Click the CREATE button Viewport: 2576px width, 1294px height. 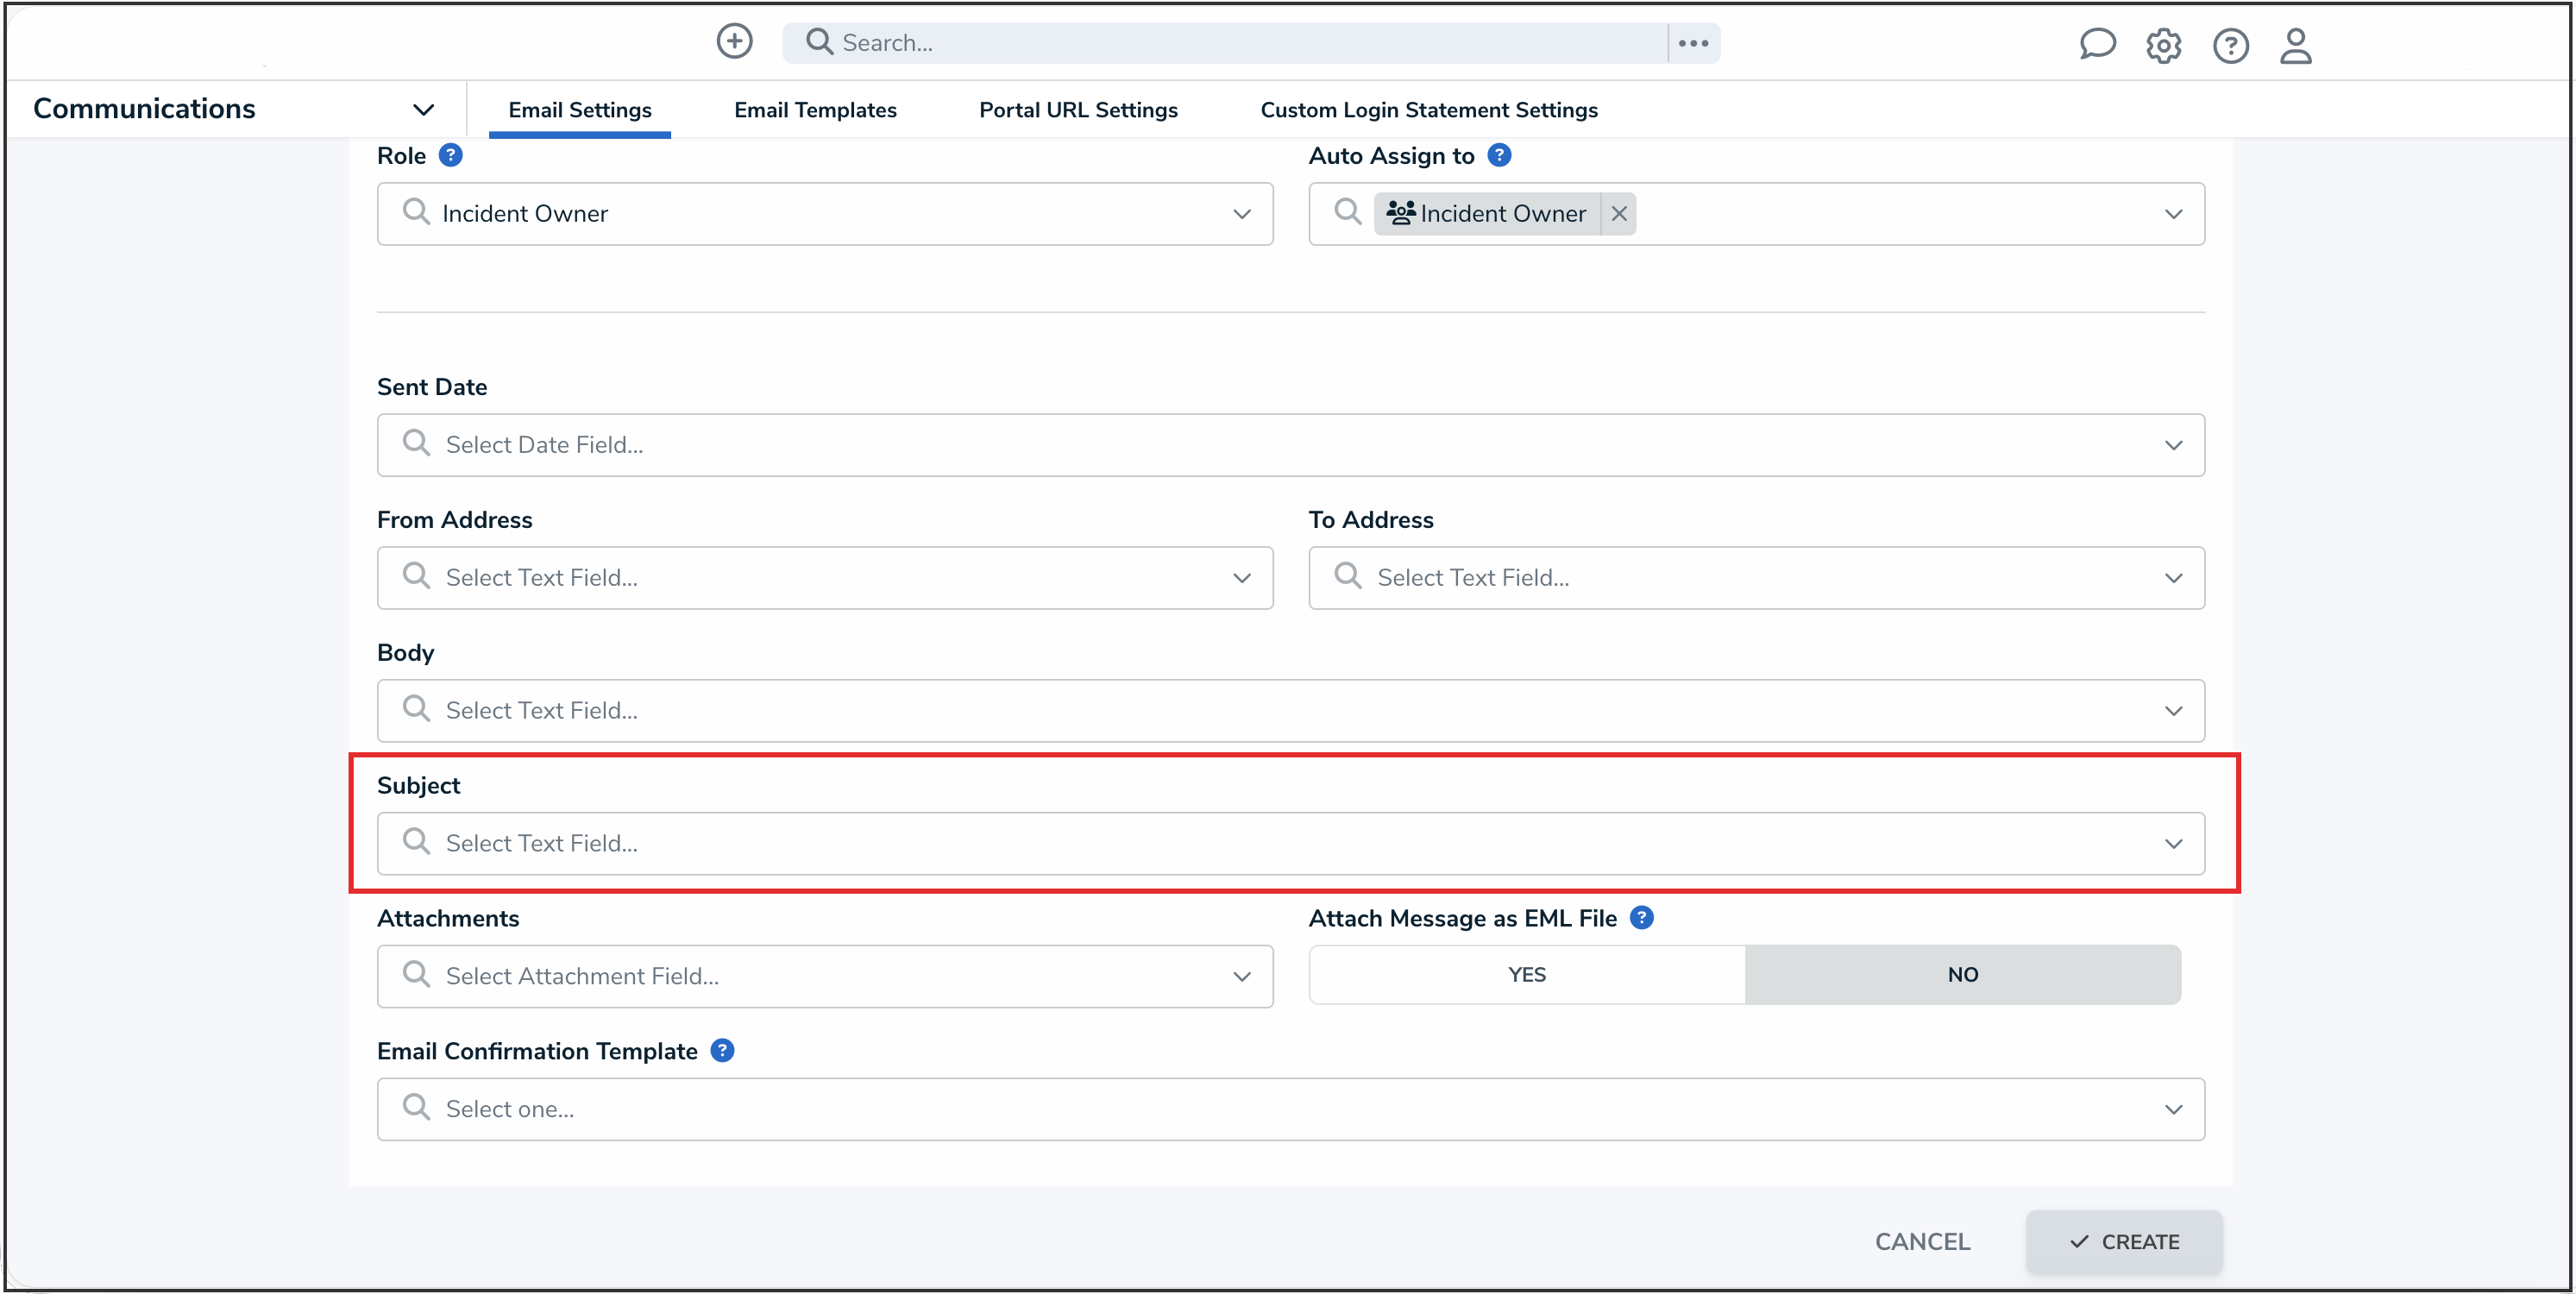coord(2125,1241)
